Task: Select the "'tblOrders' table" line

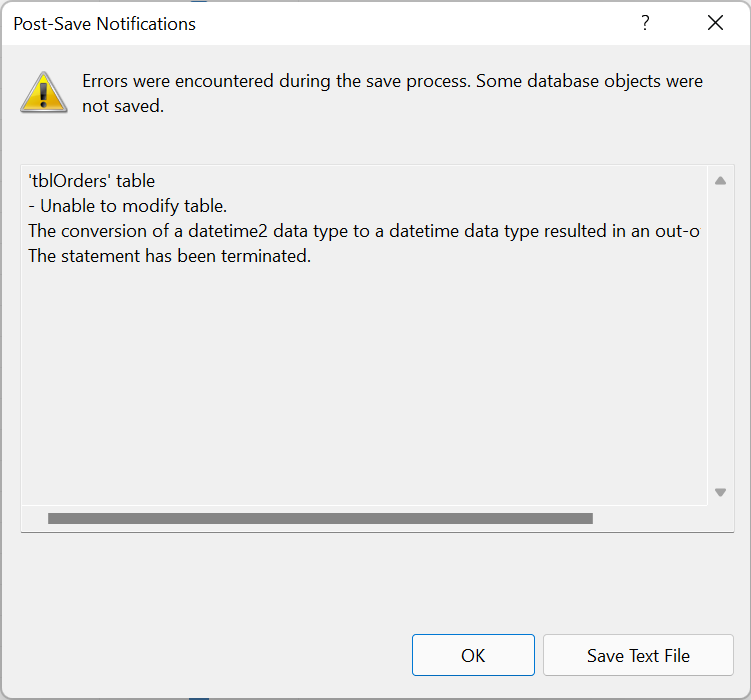Action: pos(92,181)
